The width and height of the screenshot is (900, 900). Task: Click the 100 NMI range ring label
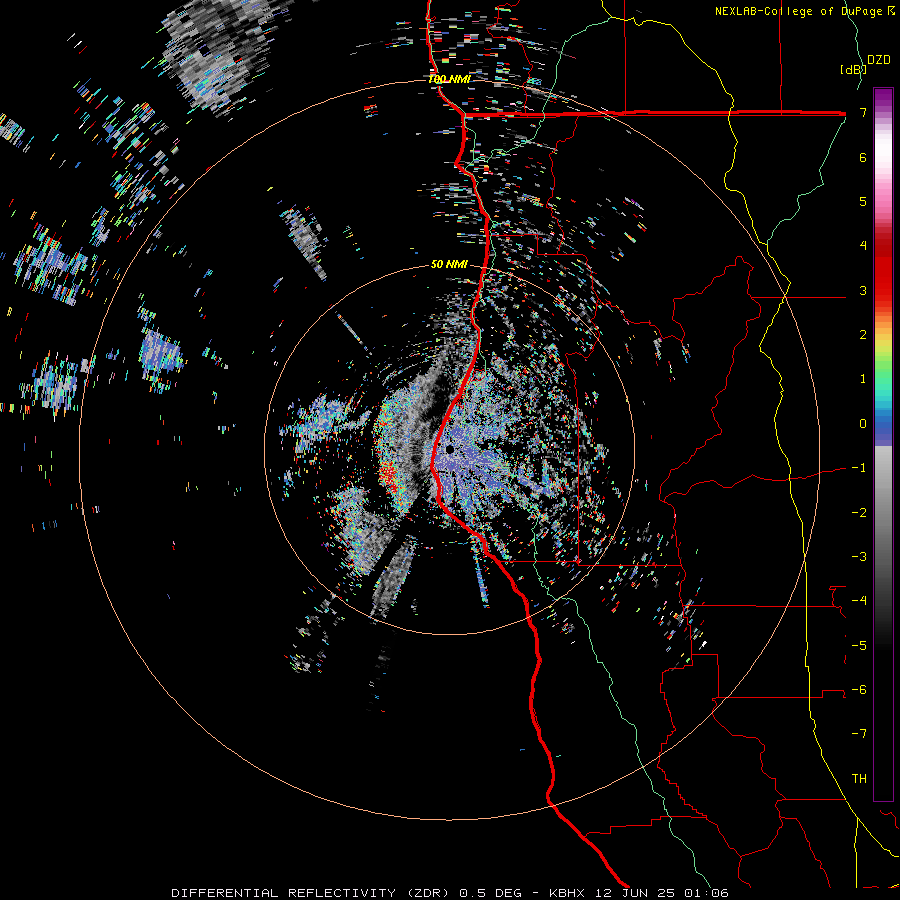pos(449,79)
